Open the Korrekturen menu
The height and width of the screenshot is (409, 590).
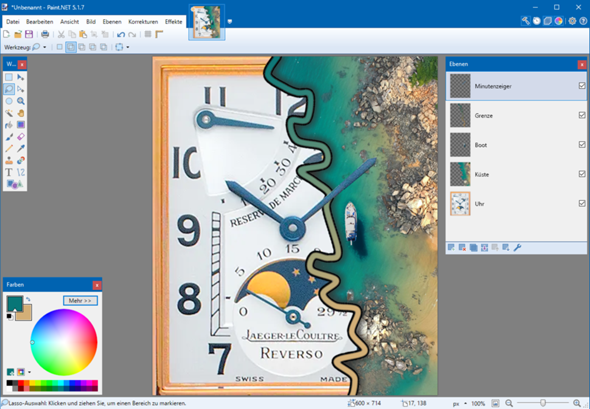[x=143, y=22]
